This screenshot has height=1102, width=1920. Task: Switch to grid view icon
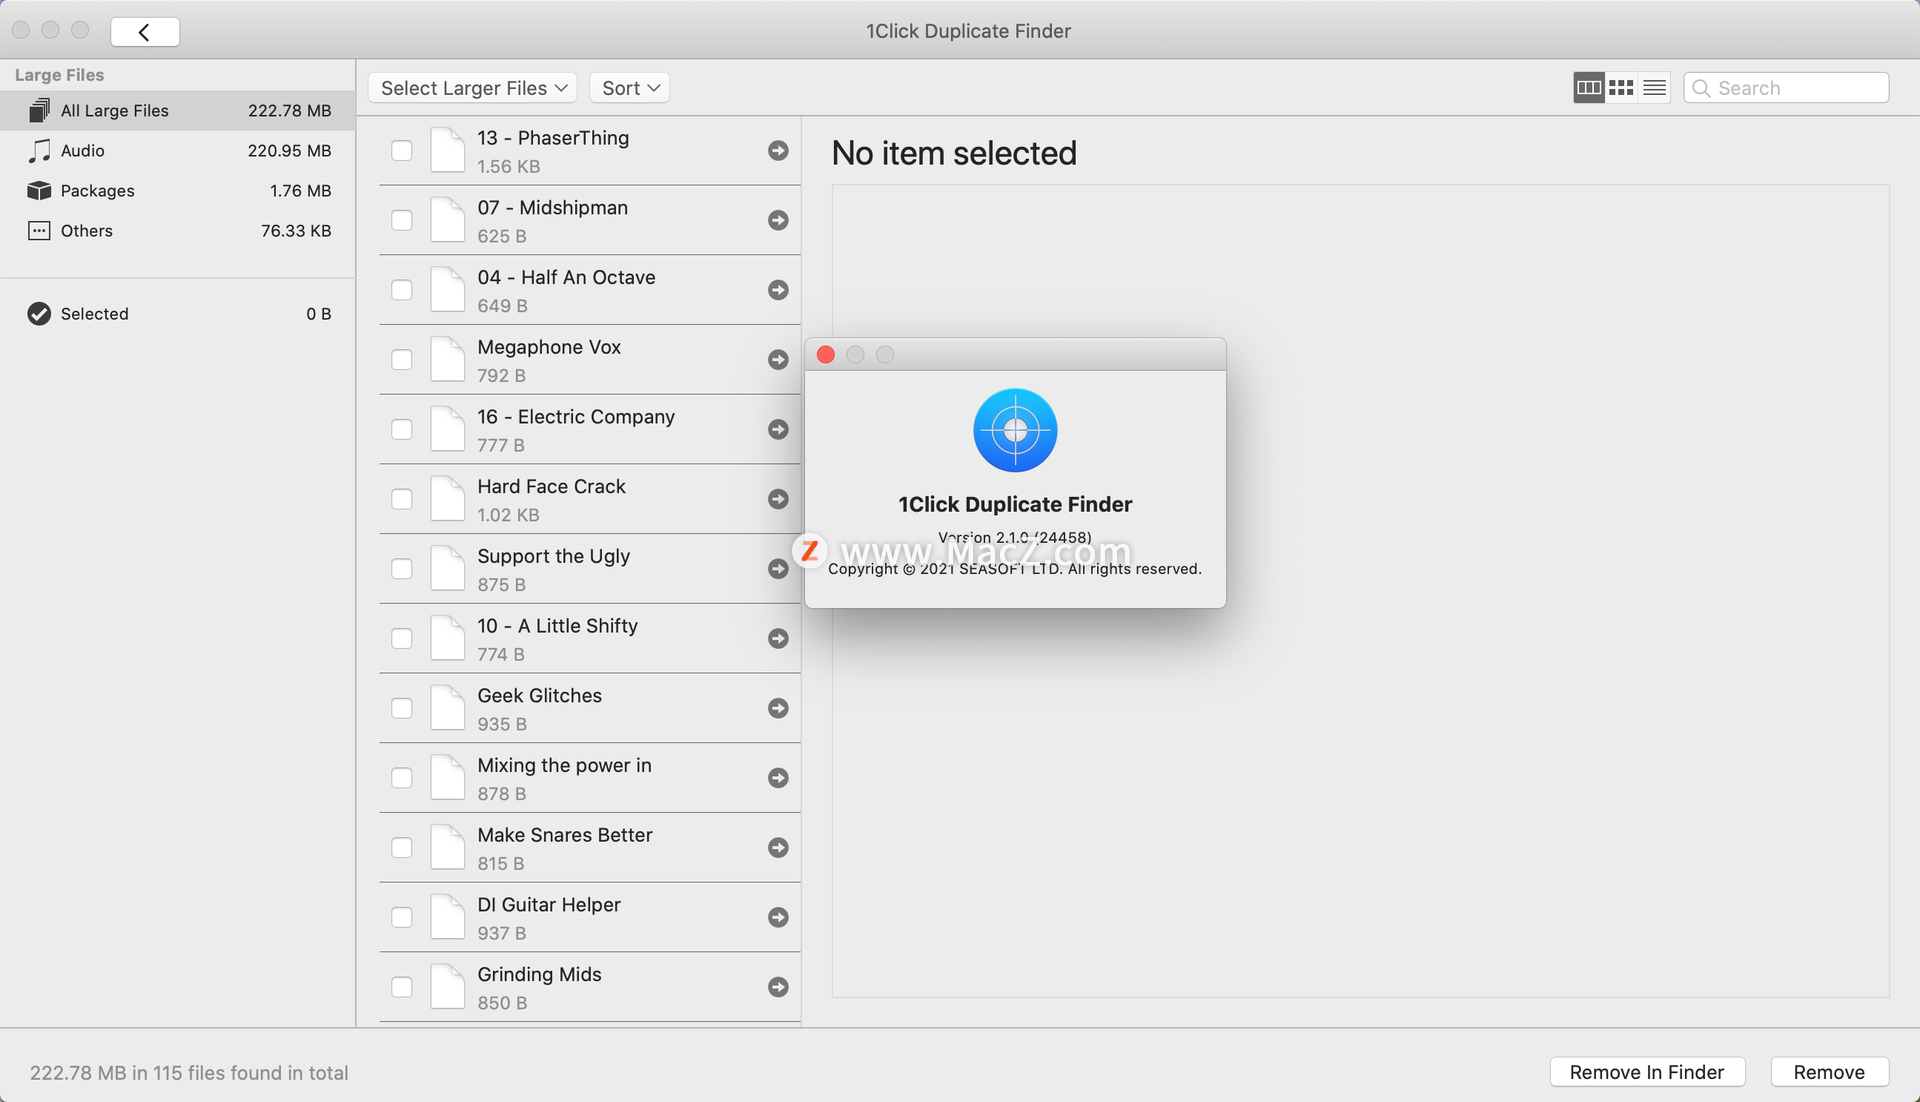click(1621, 88)
